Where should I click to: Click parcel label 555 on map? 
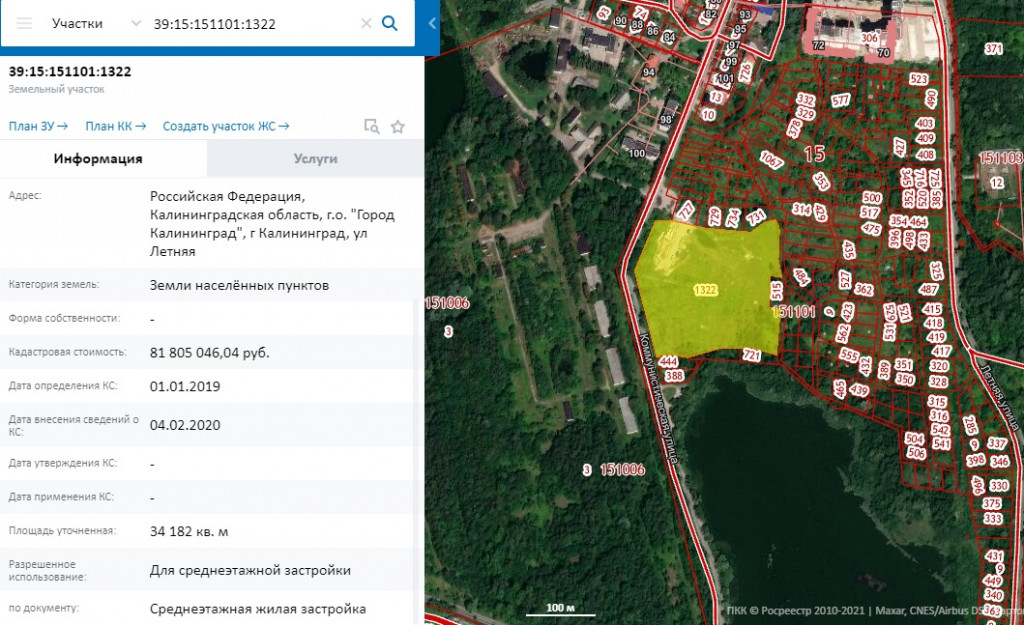[849, 356]
